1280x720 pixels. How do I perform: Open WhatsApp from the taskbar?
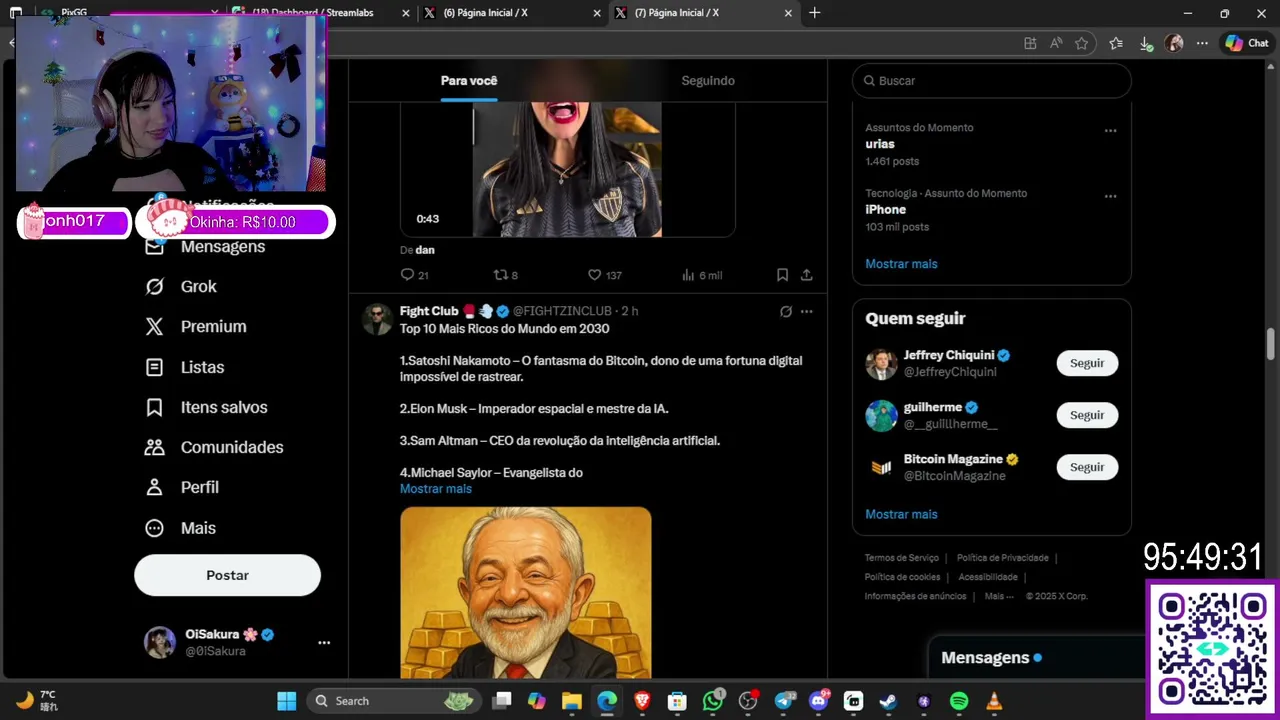[713, 701]
